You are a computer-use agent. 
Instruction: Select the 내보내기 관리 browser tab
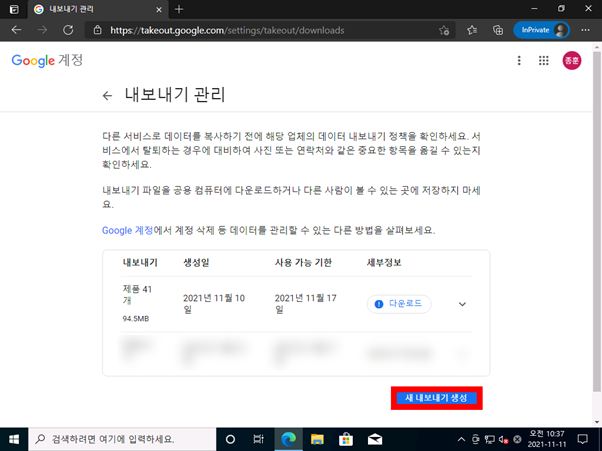click(x=98, y=9)
